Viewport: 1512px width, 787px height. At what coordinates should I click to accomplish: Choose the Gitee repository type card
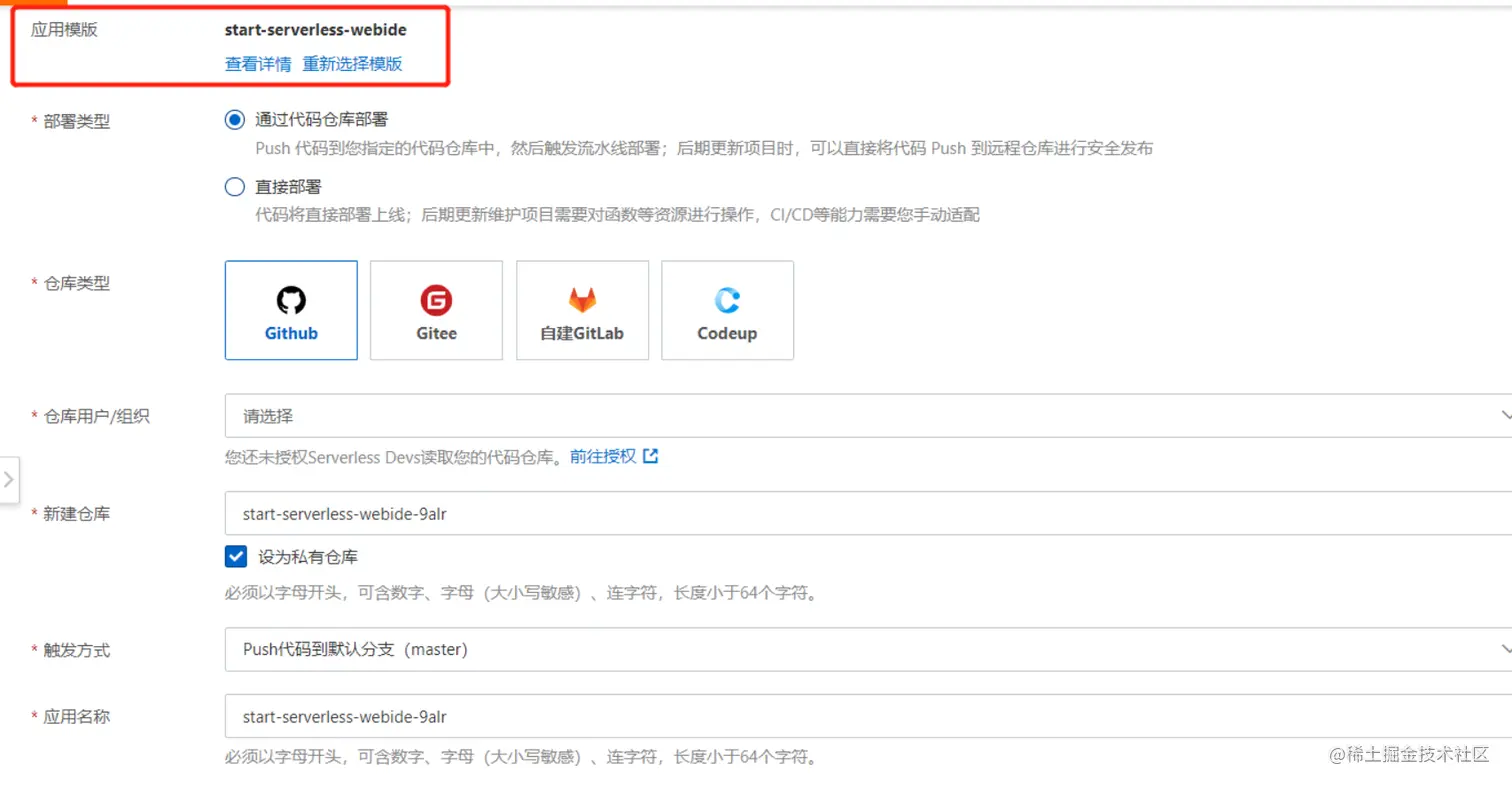(436, 310)
